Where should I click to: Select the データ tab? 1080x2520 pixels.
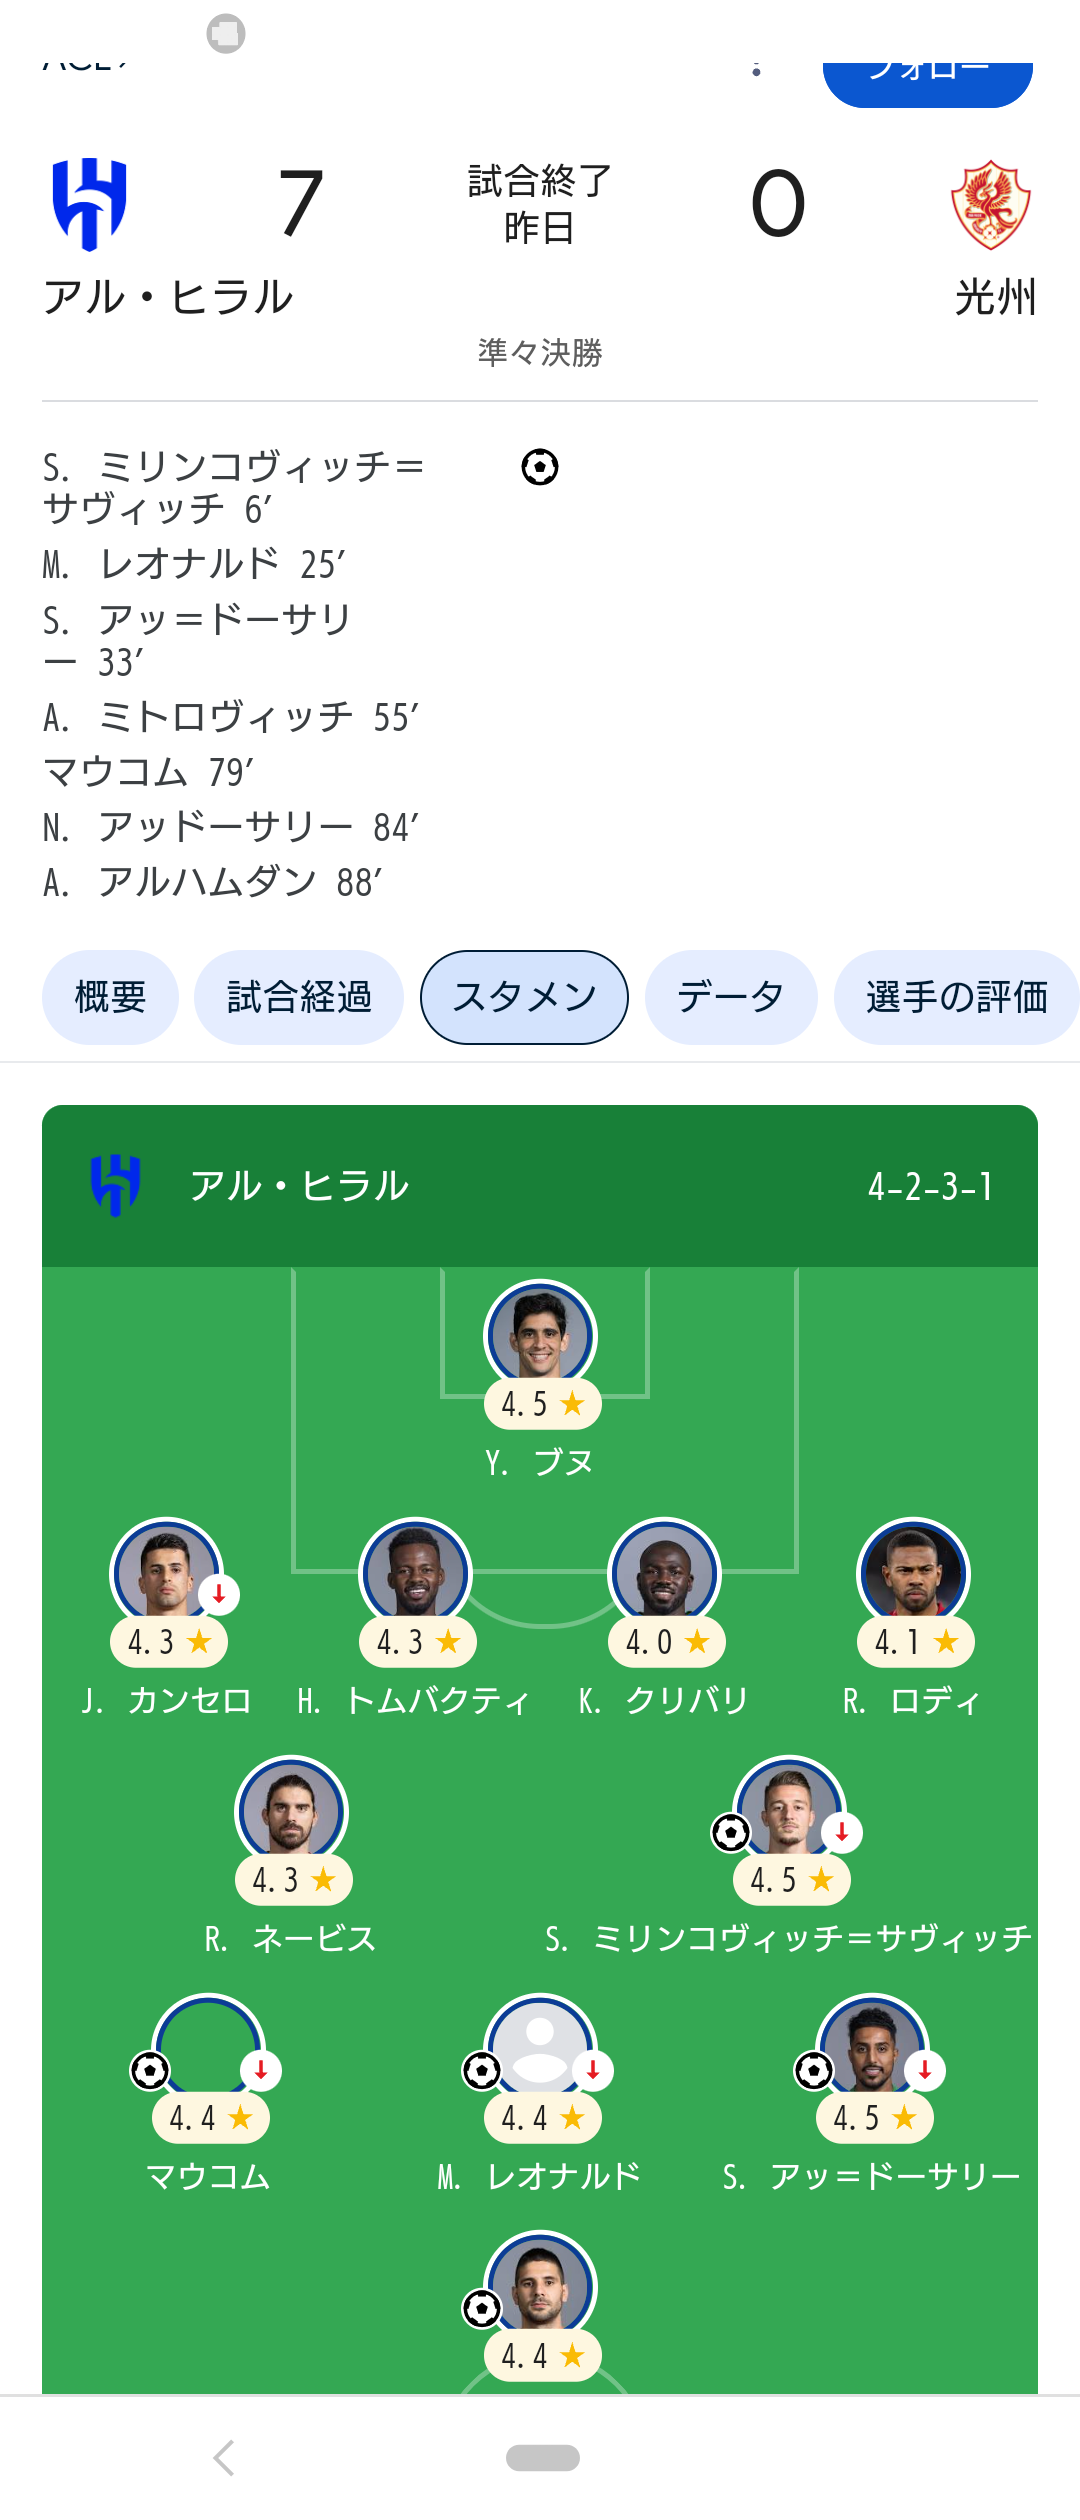click(x=731, y=997)
